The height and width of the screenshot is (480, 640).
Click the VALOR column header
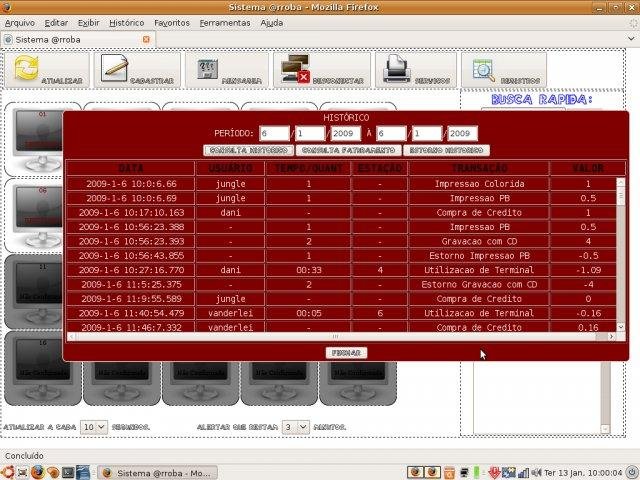click(588, 168)
